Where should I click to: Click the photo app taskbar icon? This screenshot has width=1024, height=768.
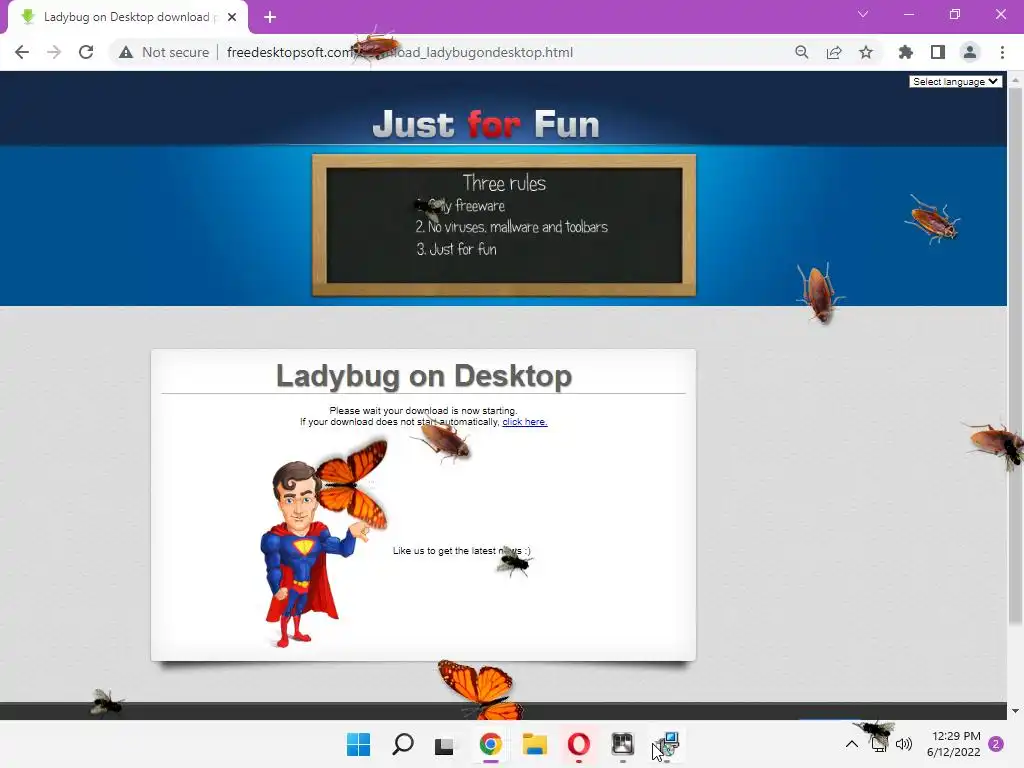point(622,744)
